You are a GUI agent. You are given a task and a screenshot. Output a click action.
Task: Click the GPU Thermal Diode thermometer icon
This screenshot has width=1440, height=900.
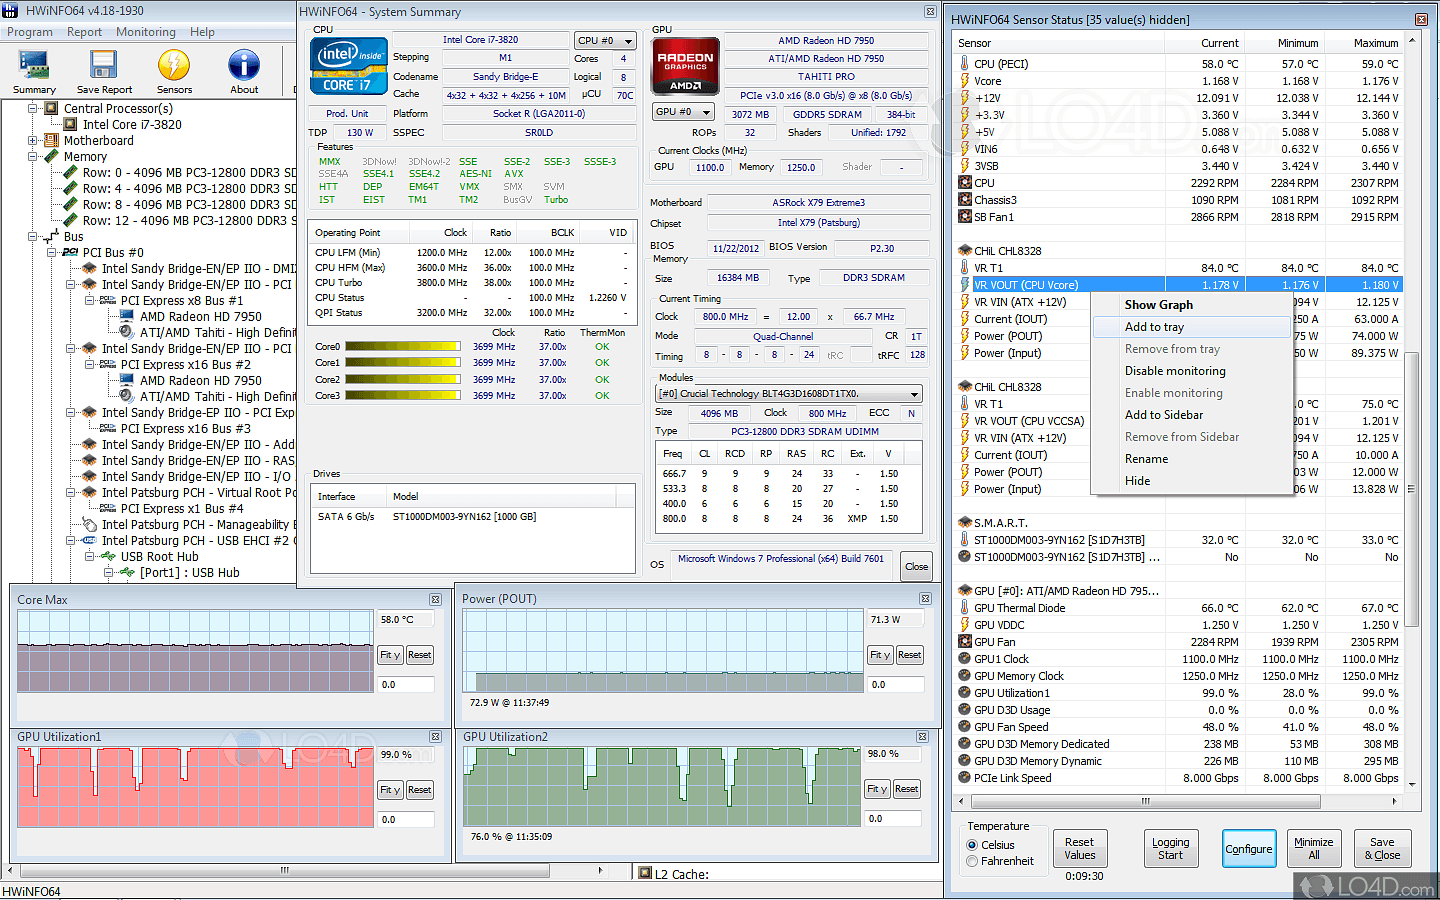click(965, 608)
